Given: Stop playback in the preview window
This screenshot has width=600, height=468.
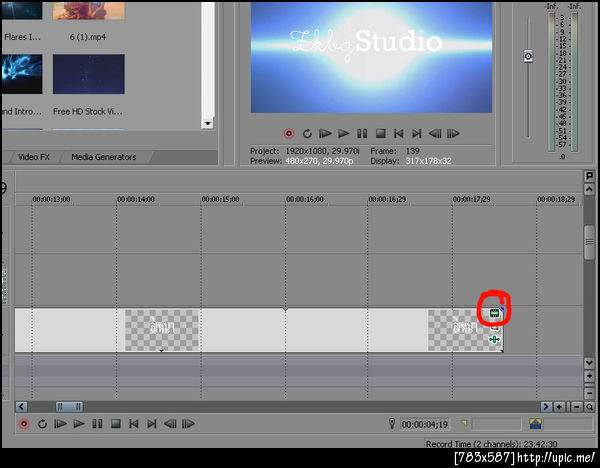Looking at the screenshot, I should (380, 134).
